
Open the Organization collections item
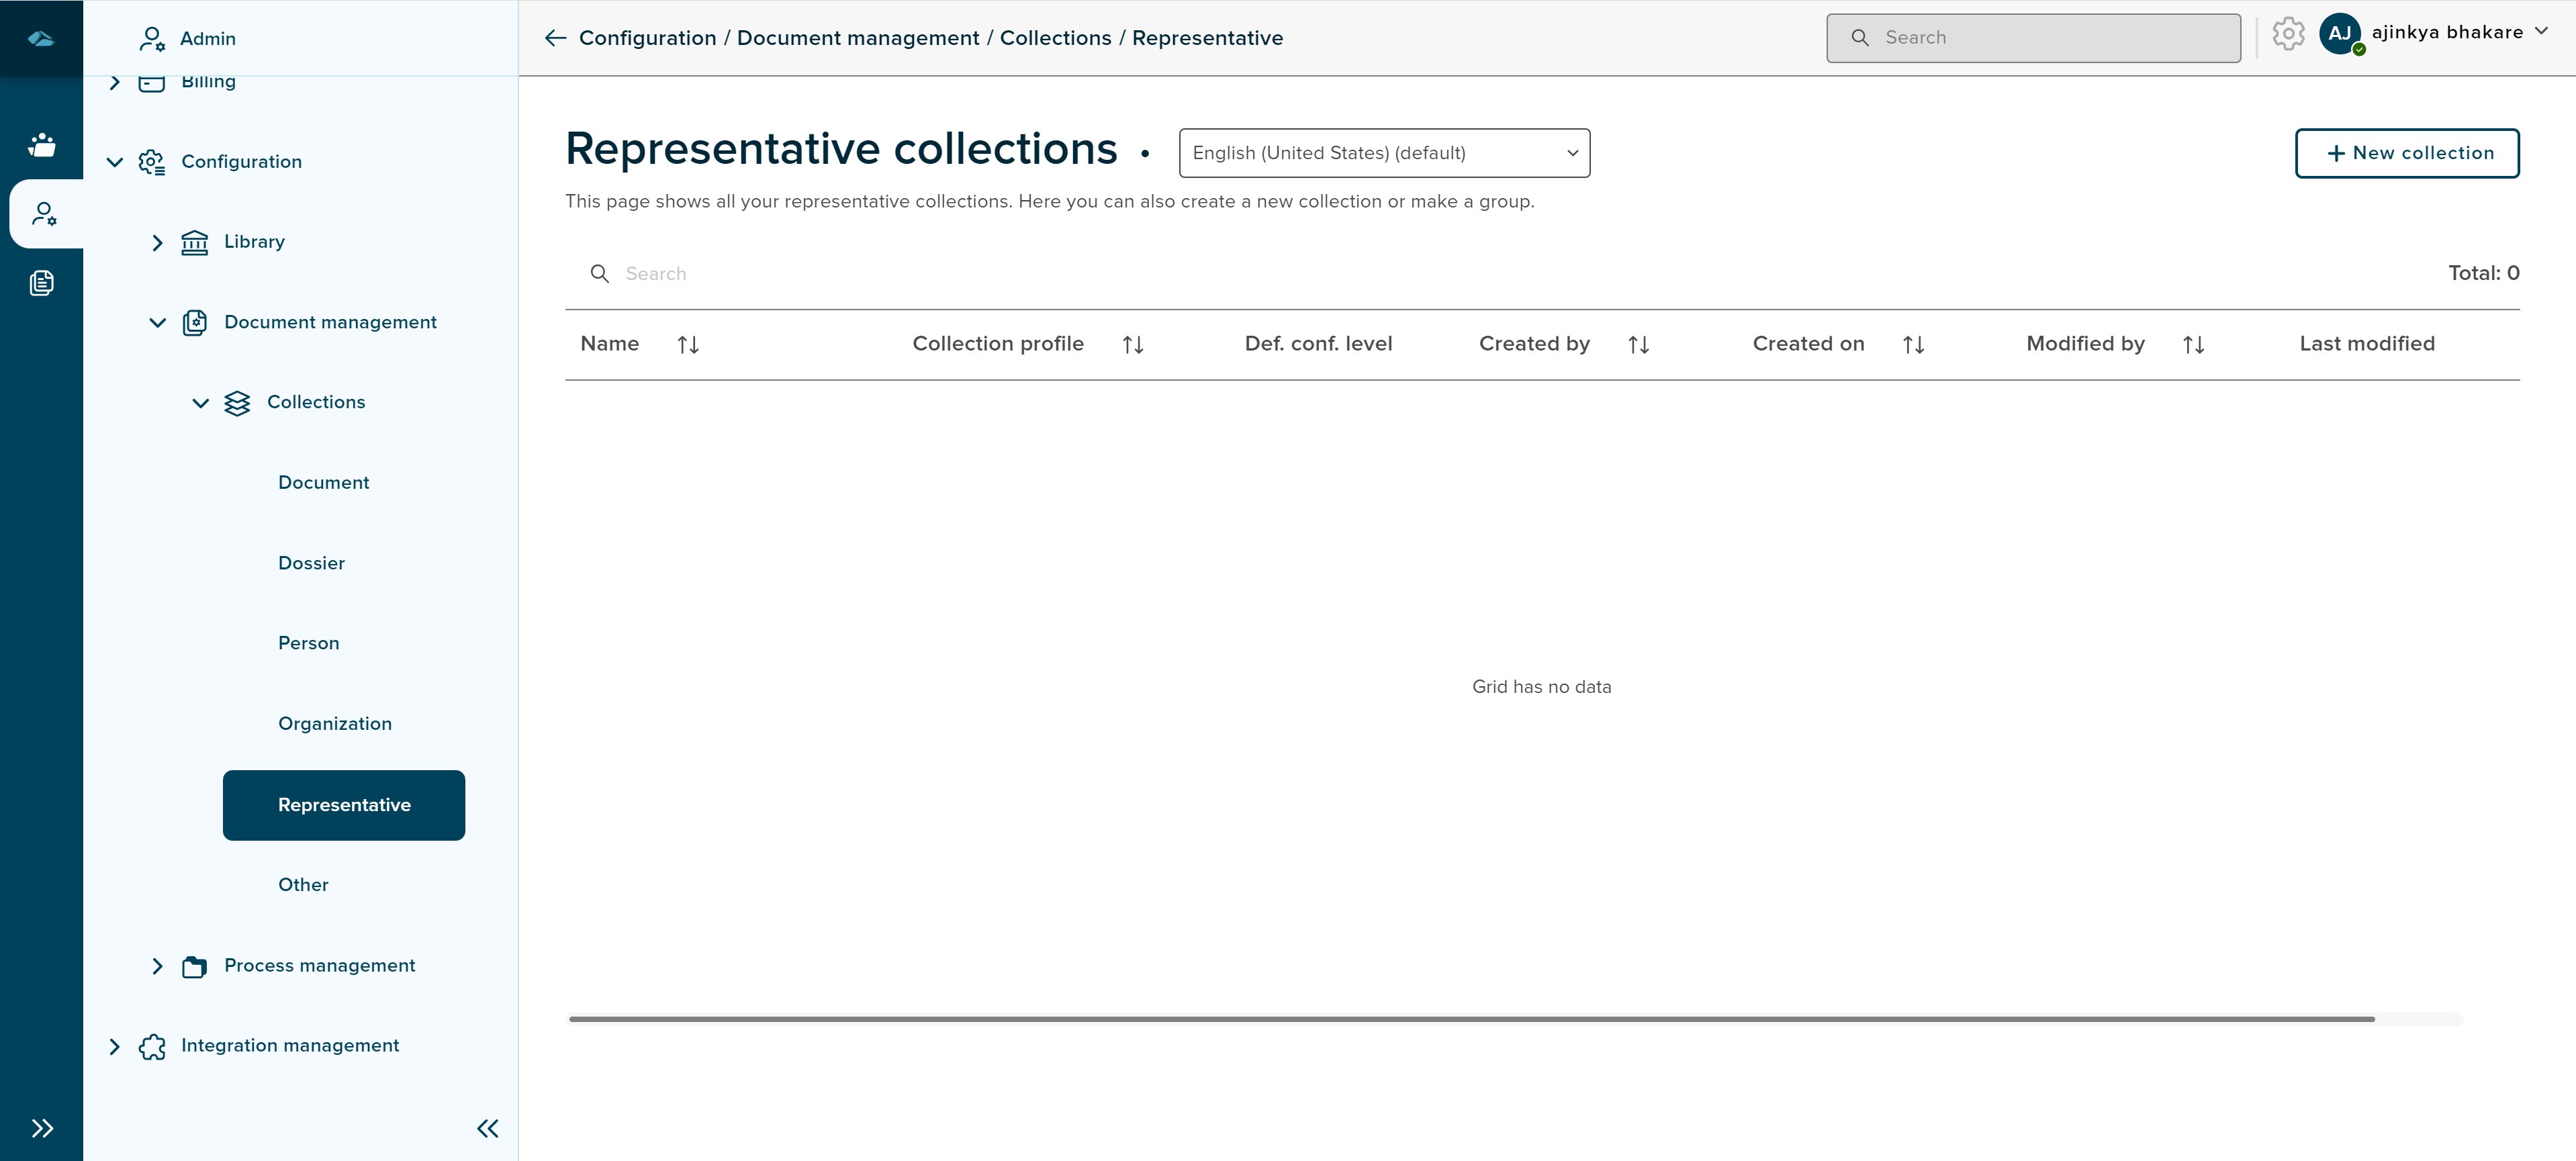(334, 723)
